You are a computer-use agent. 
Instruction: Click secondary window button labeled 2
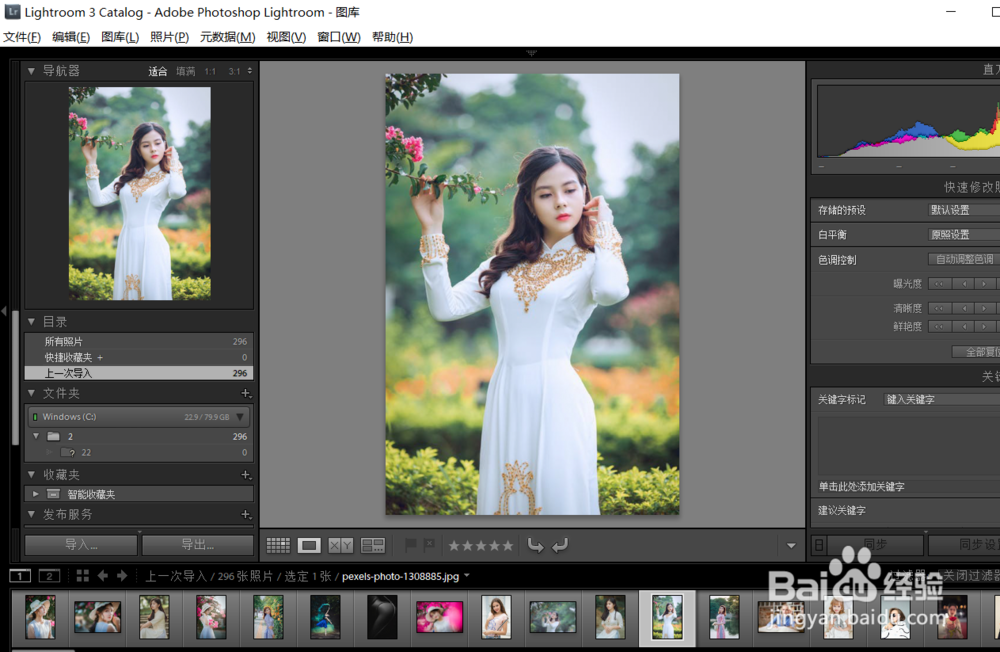(x=50, y=576)
